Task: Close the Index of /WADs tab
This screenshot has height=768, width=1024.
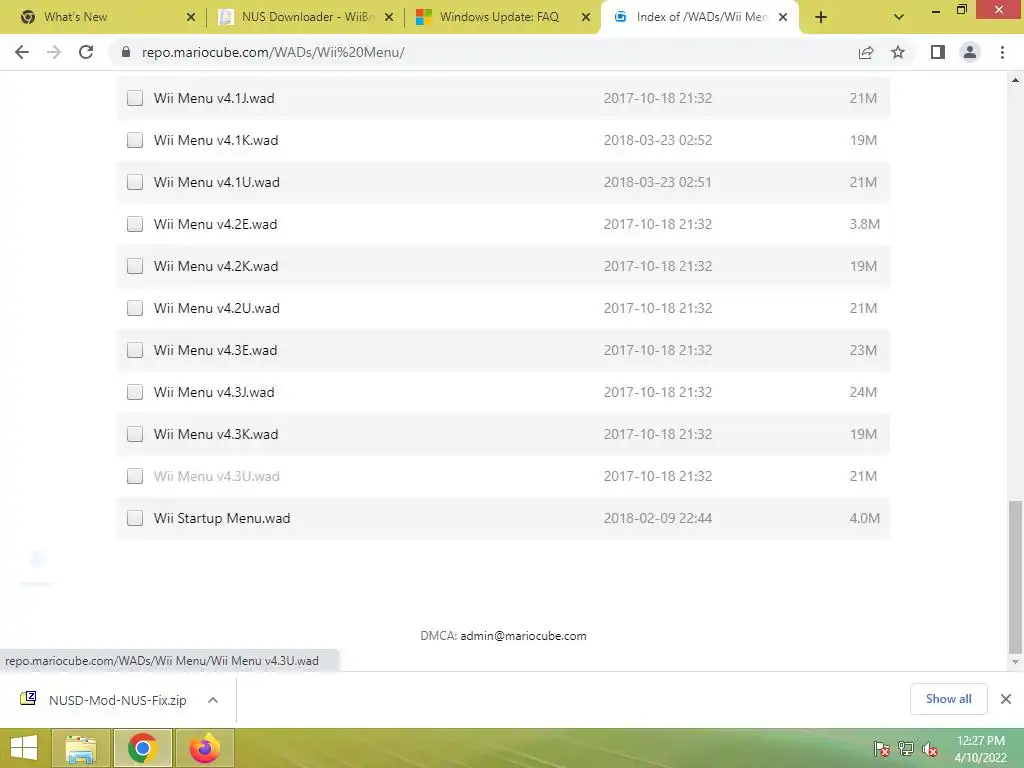Action: point(783,17)
